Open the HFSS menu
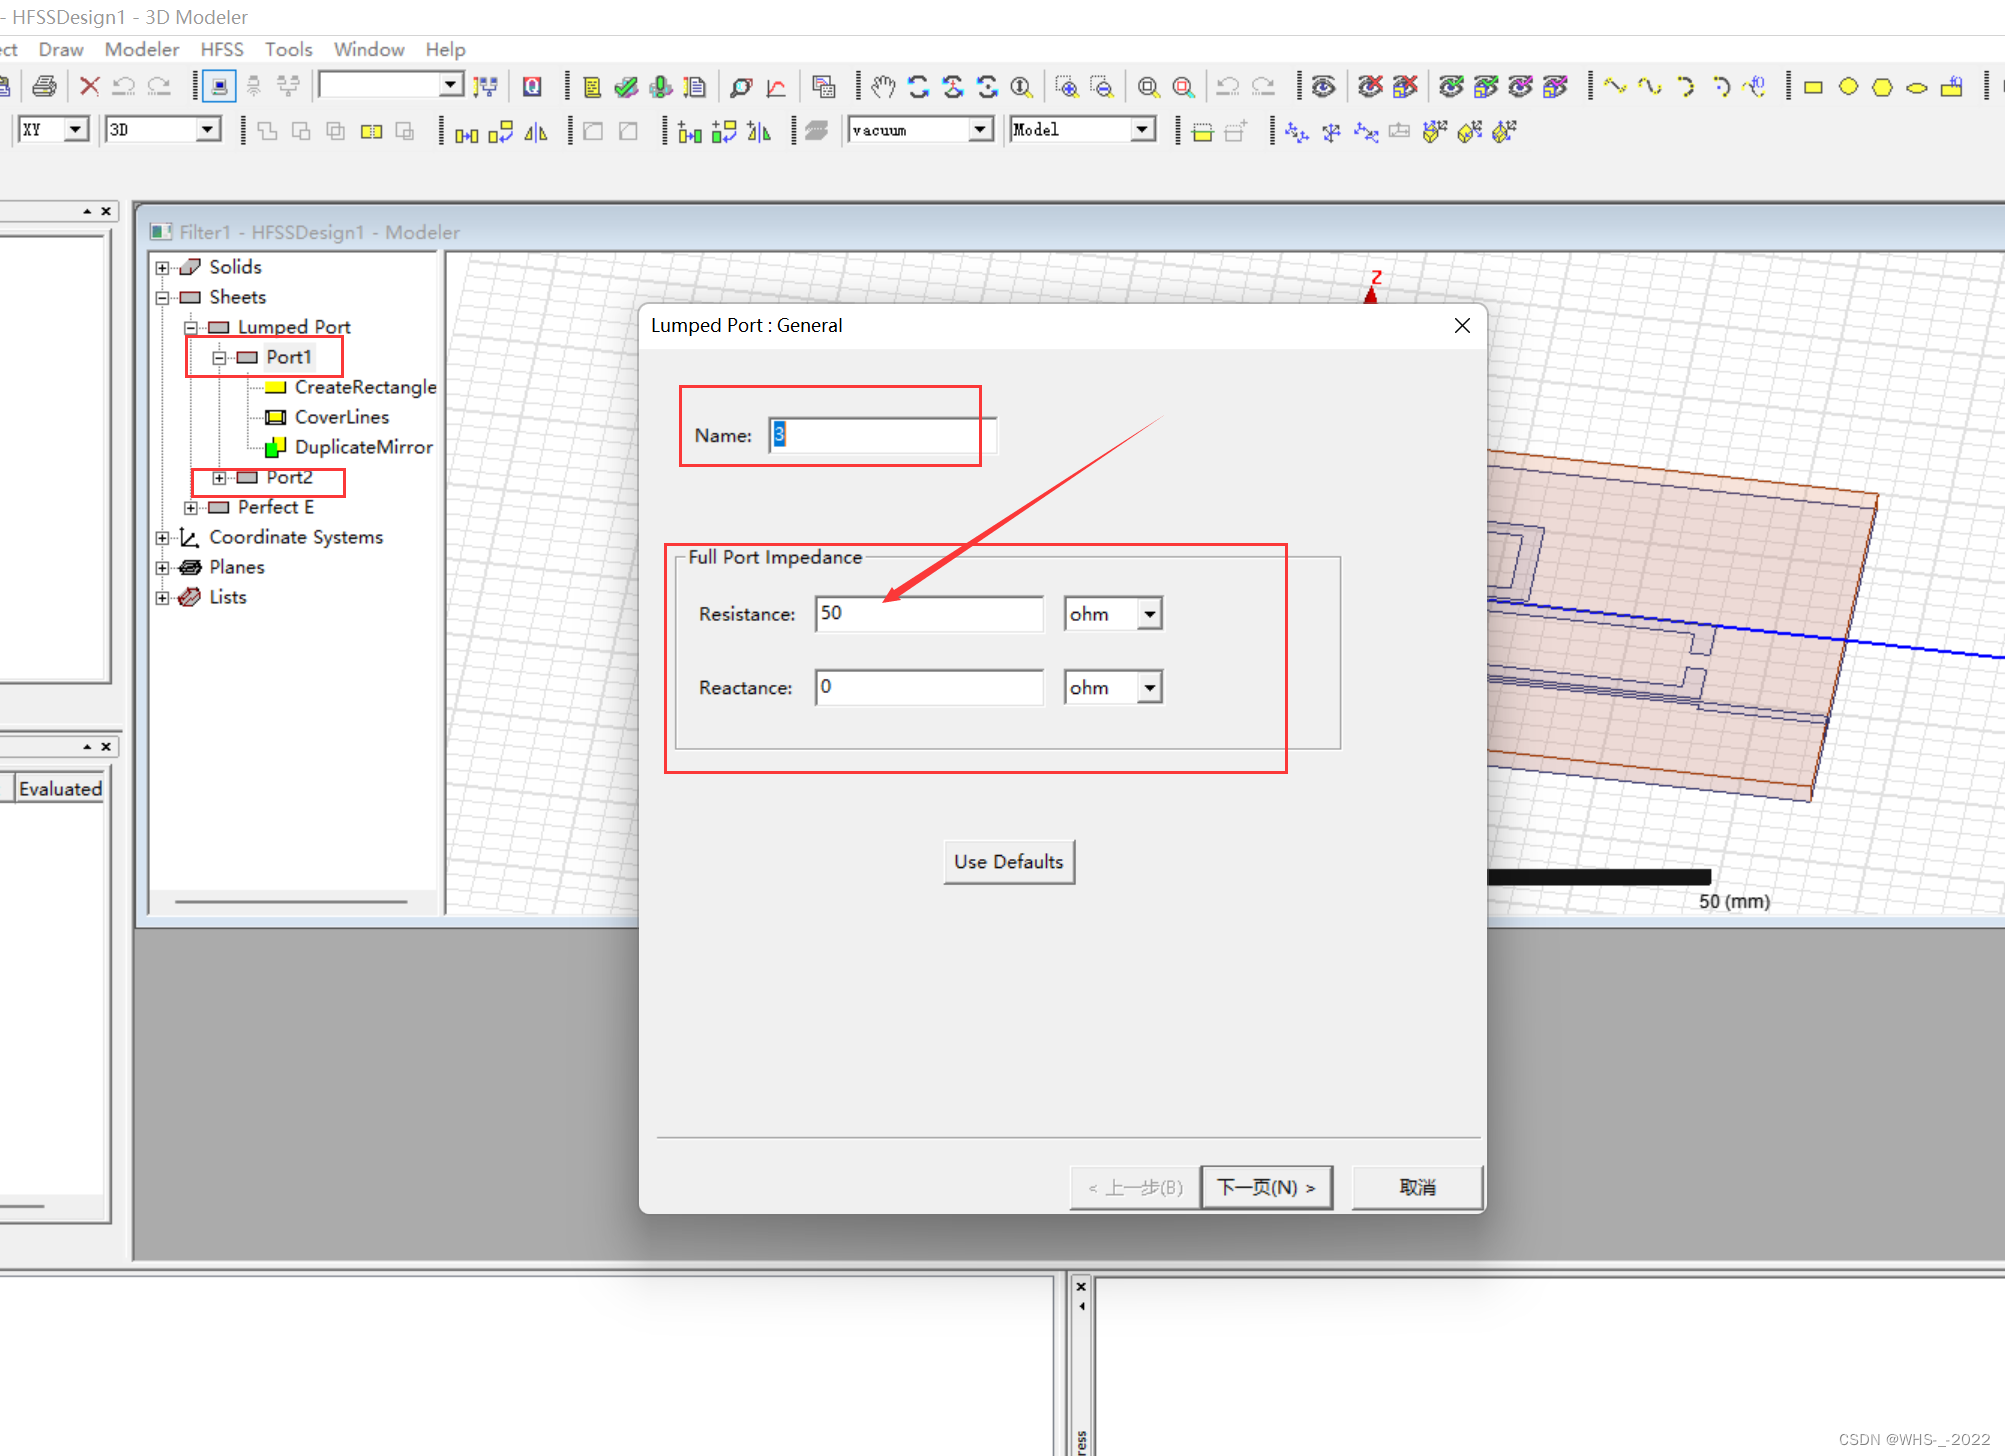Image resolution: width=2005 pixels, height=1456 pixels. (x=221, y=49)
